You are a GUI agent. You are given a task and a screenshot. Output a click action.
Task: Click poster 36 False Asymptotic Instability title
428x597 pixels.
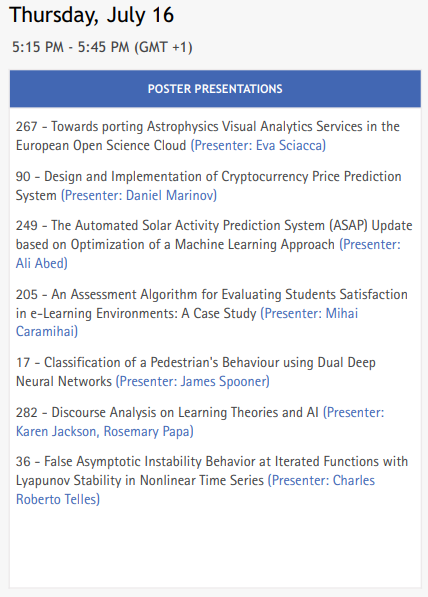click(212, 471)
